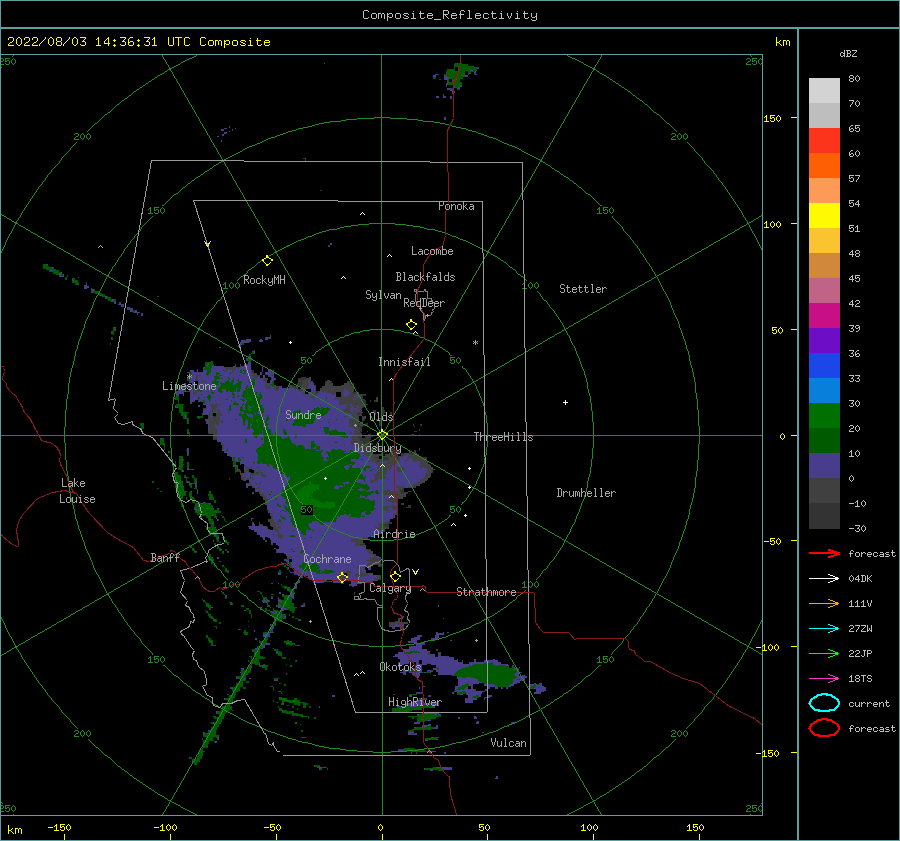Click the Lake Louise label
Viewport: 900px width, 841px height.
77,491
